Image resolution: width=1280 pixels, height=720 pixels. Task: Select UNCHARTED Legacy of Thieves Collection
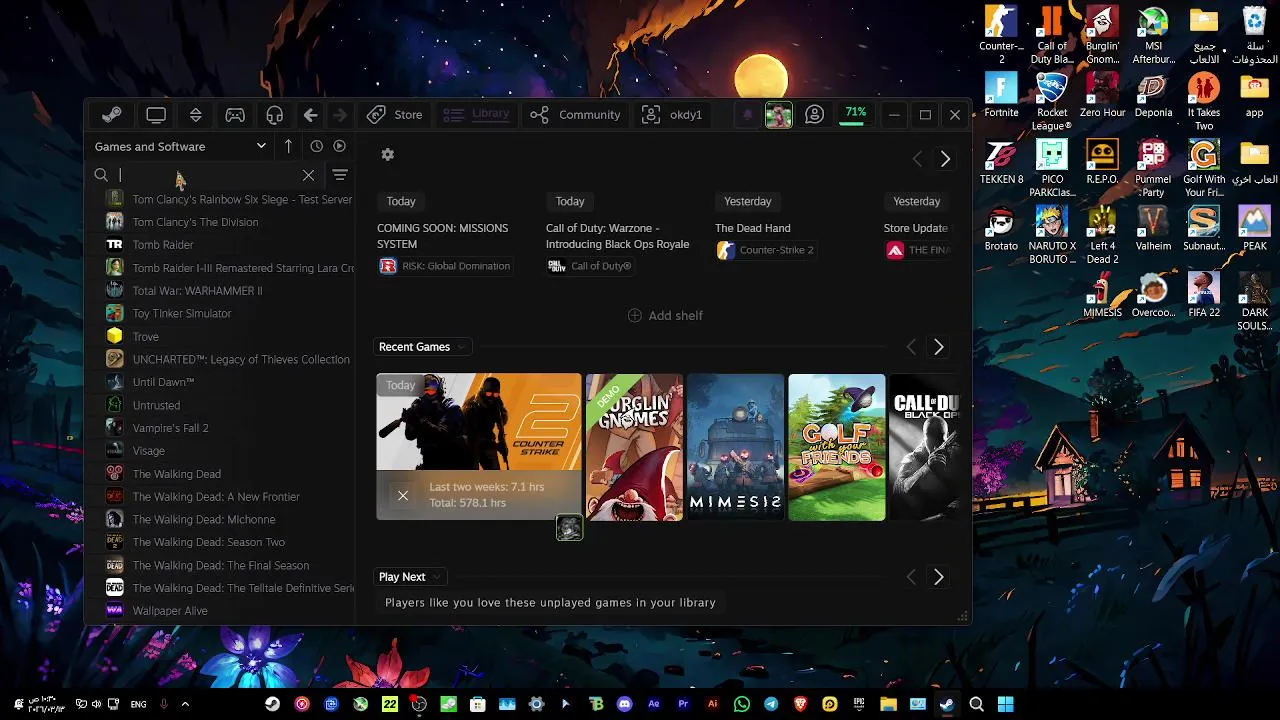coord(241,359)
